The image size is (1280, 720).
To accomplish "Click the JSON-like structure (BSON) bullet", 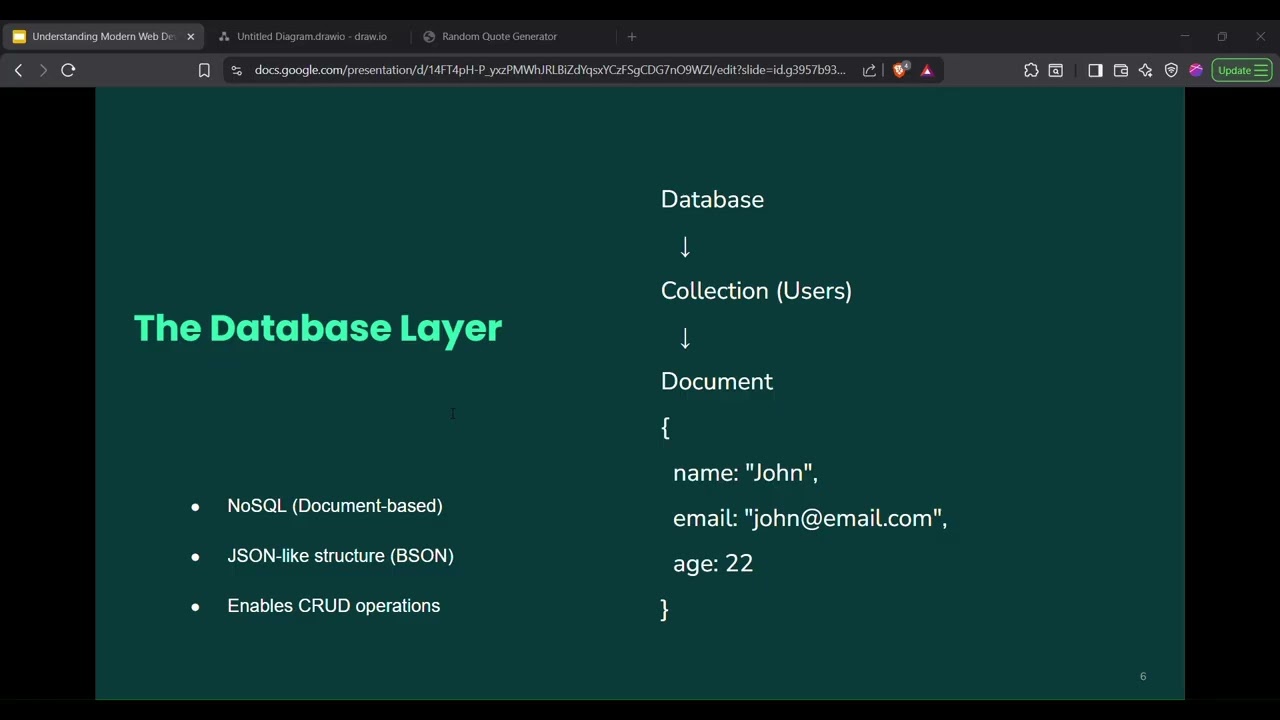I will tap(340, 556).
